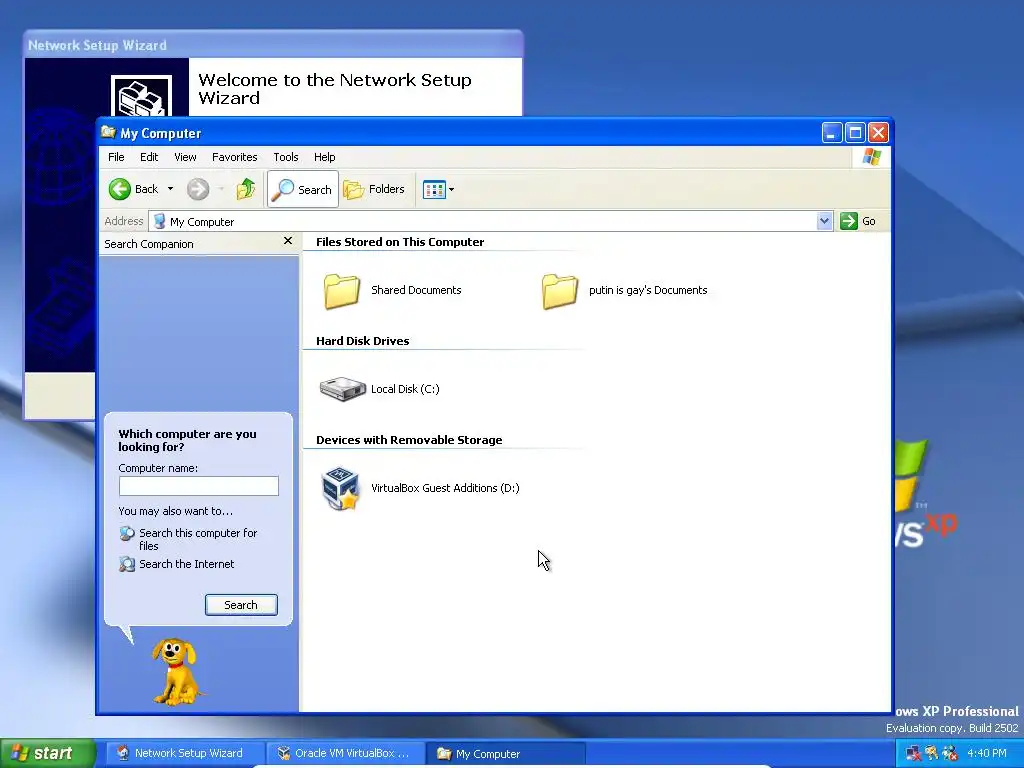Select the putin is gay's Documents folder icon
This screenshot has height=768, width=1024.
560,291
